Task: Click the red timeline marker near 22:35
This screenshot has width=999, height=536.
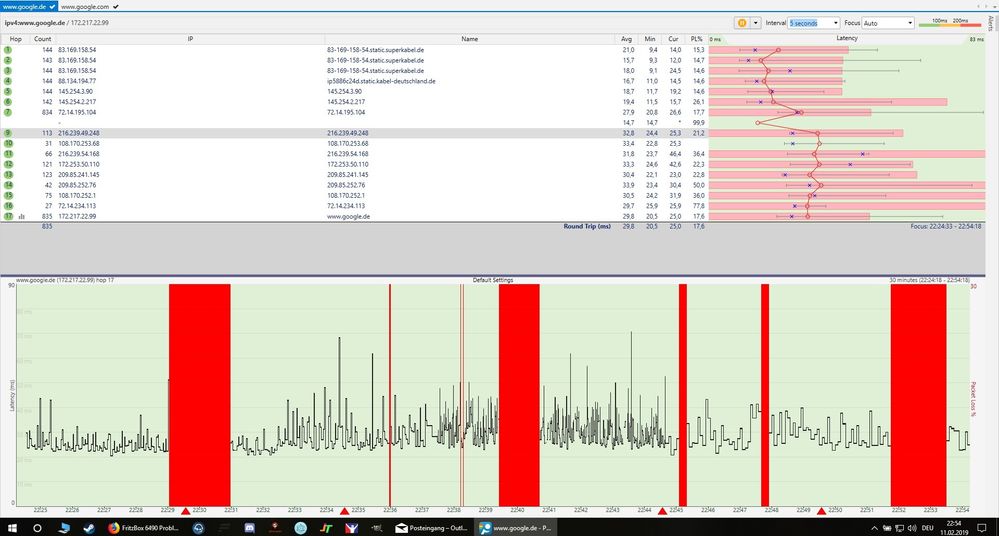Action: (344, 511)
